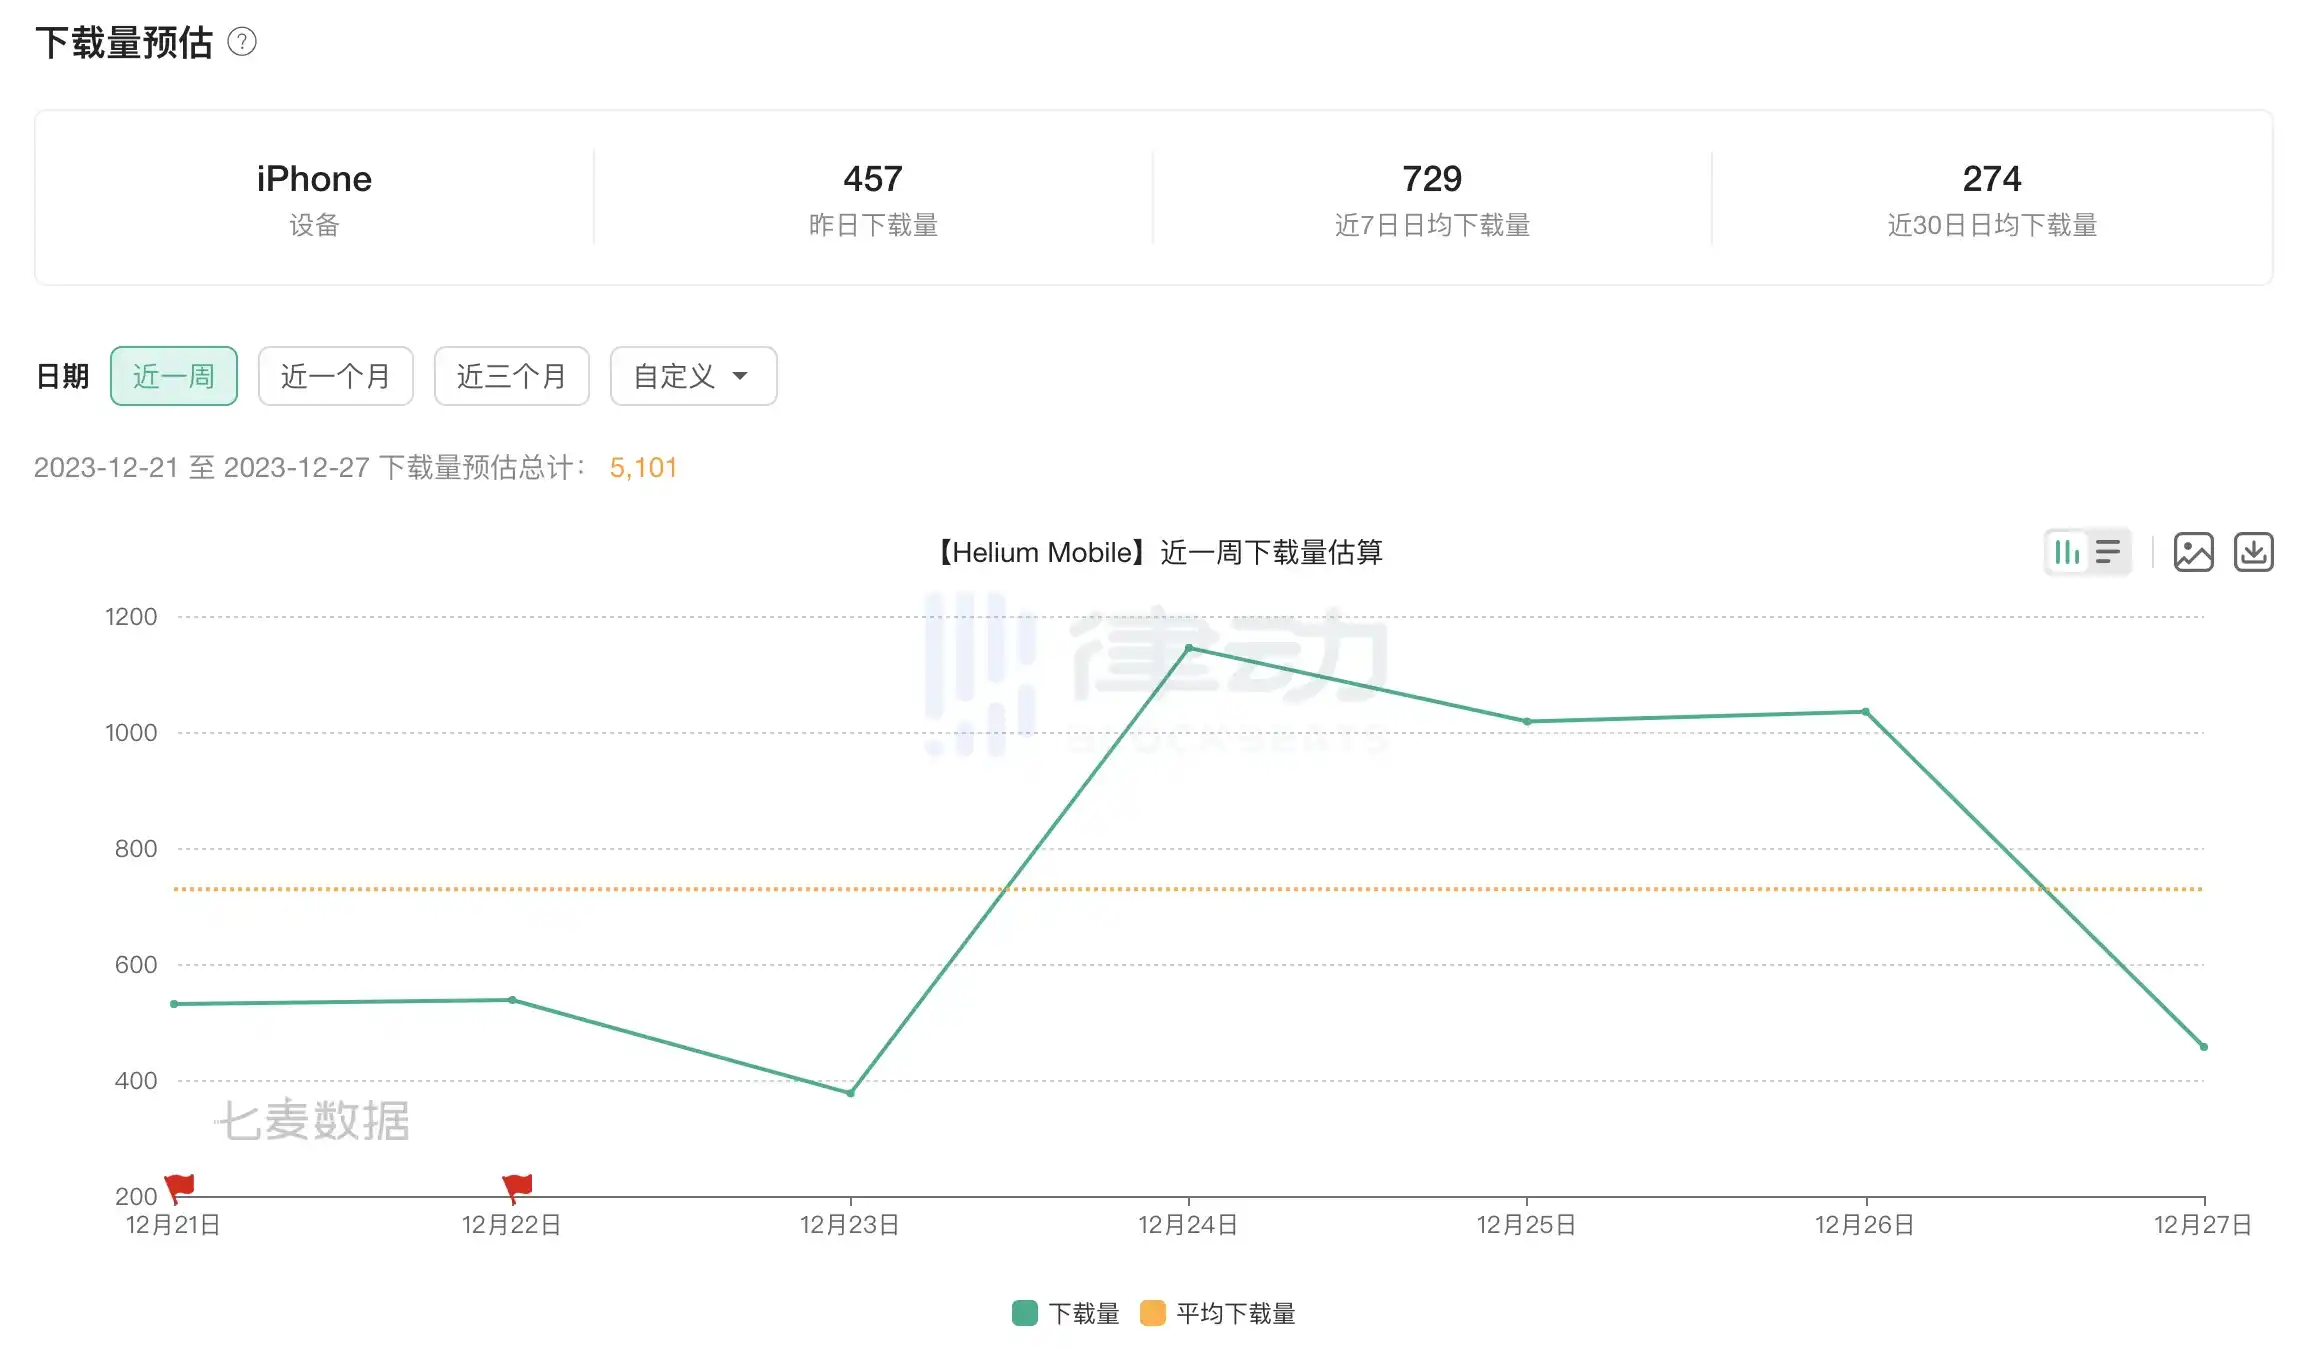Screen dimensions: 2312x1348
Task: Open the 自定义 date range dropdown
Action: (x=693, y=376)
